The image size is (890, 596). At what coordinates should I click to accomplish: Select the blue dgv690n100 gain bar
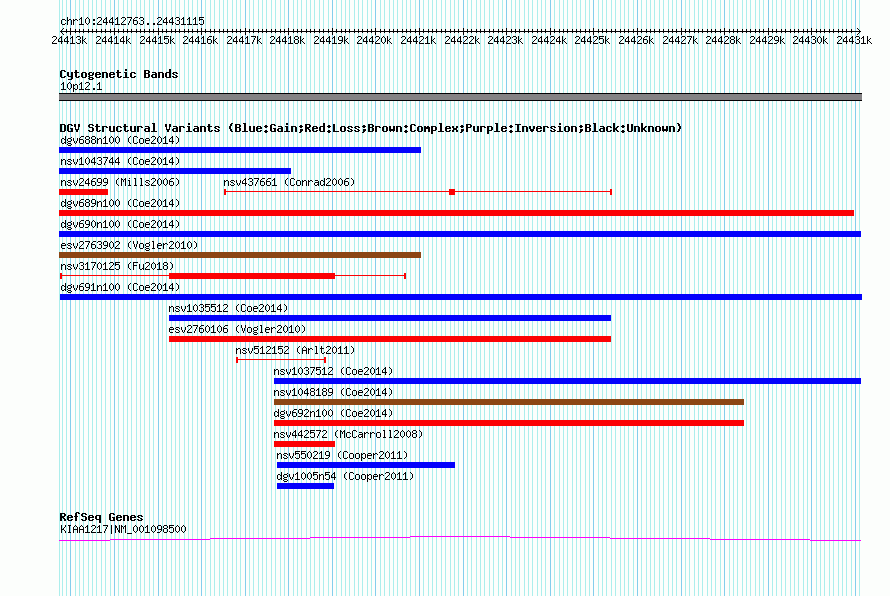pos(460,234)
